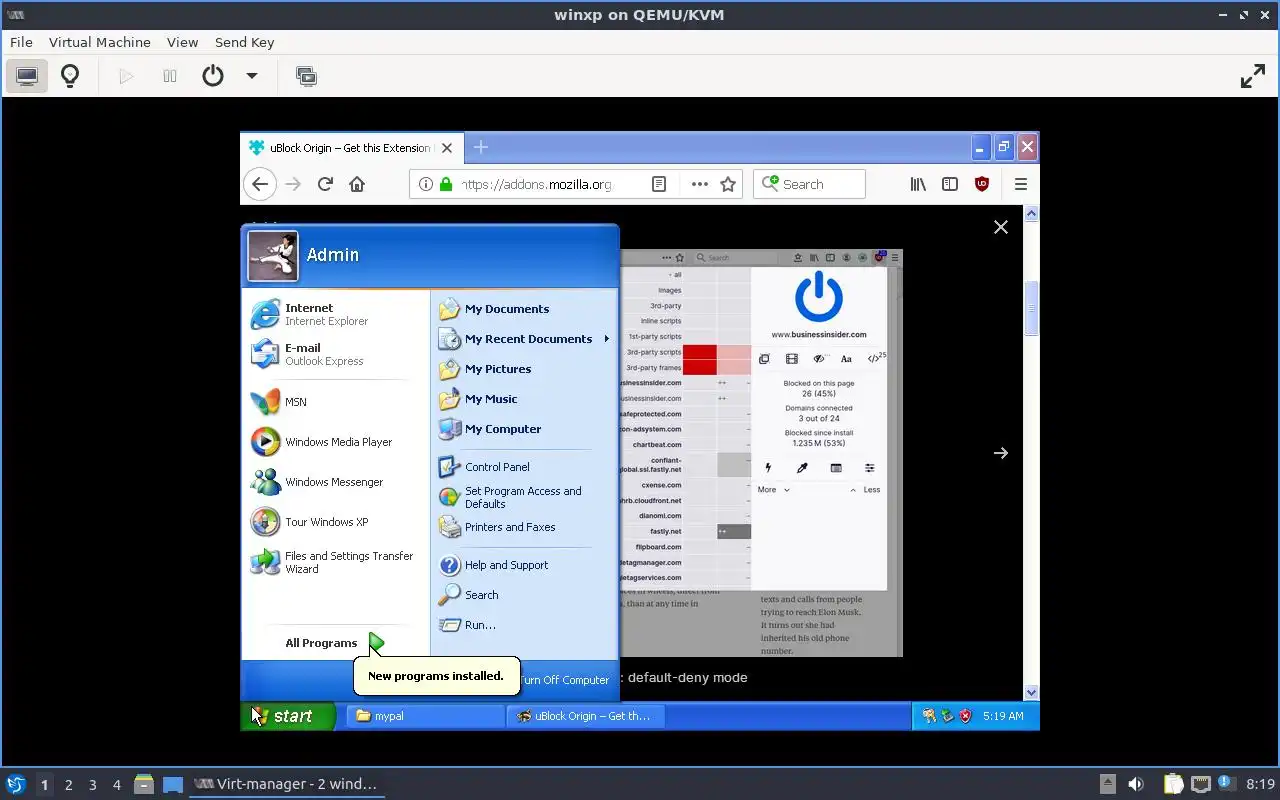
Task: Open Virtual Machine menu
Action: tap(100, 42)
